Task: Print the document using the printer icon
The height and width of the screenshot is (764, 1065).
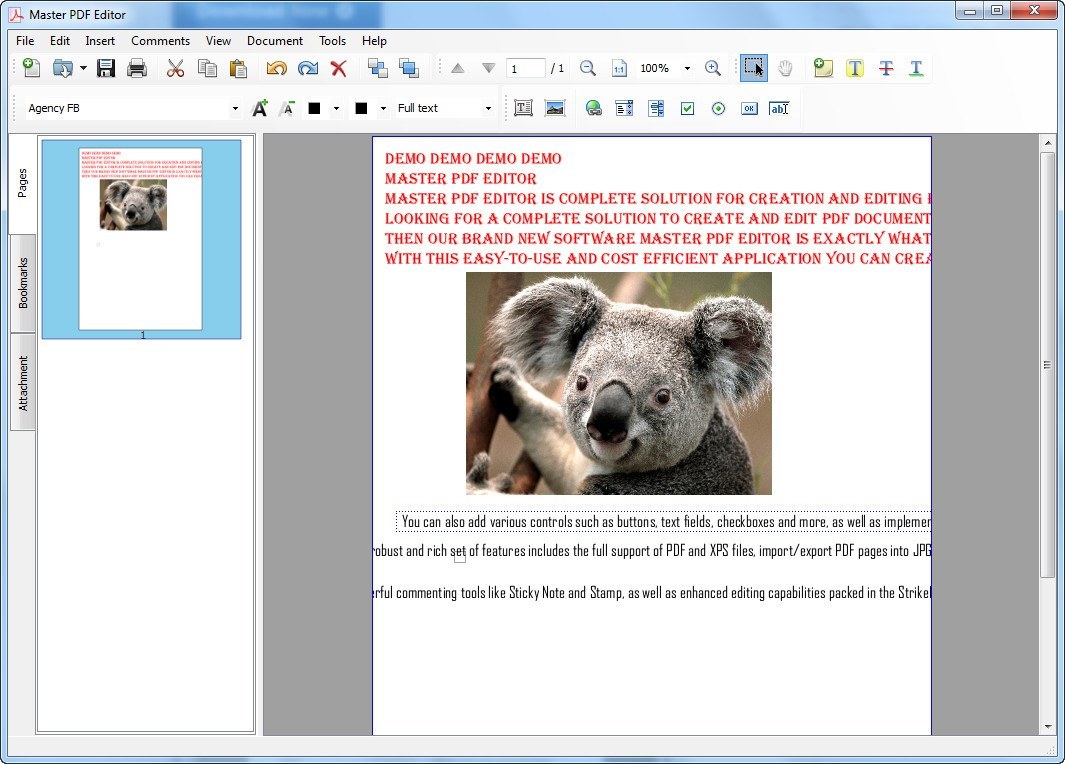Action: [137, 68]
